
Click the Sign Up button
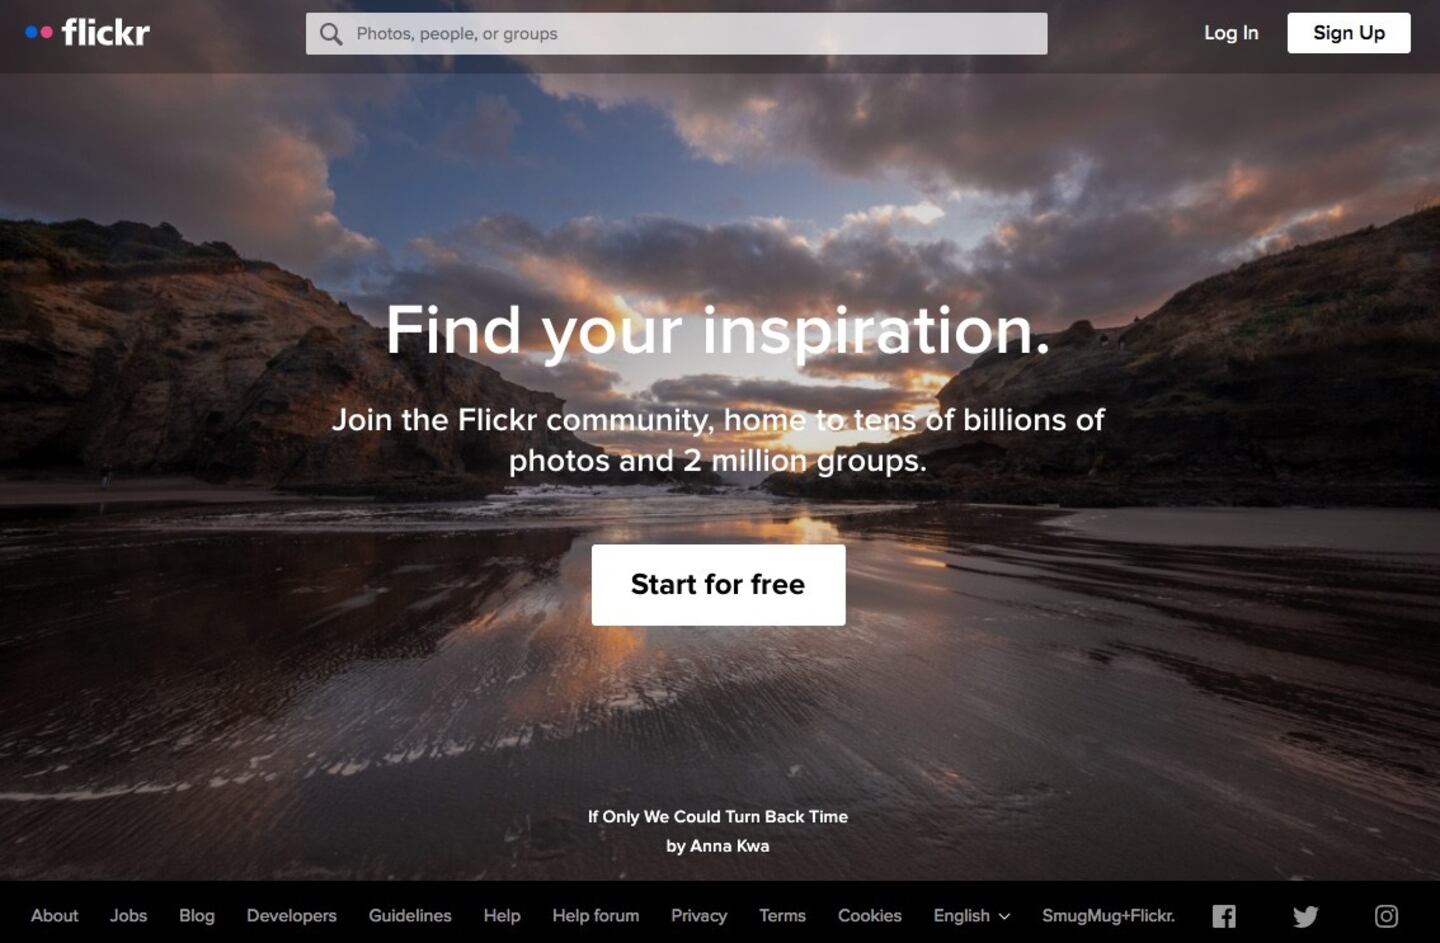pos(1349,33)
